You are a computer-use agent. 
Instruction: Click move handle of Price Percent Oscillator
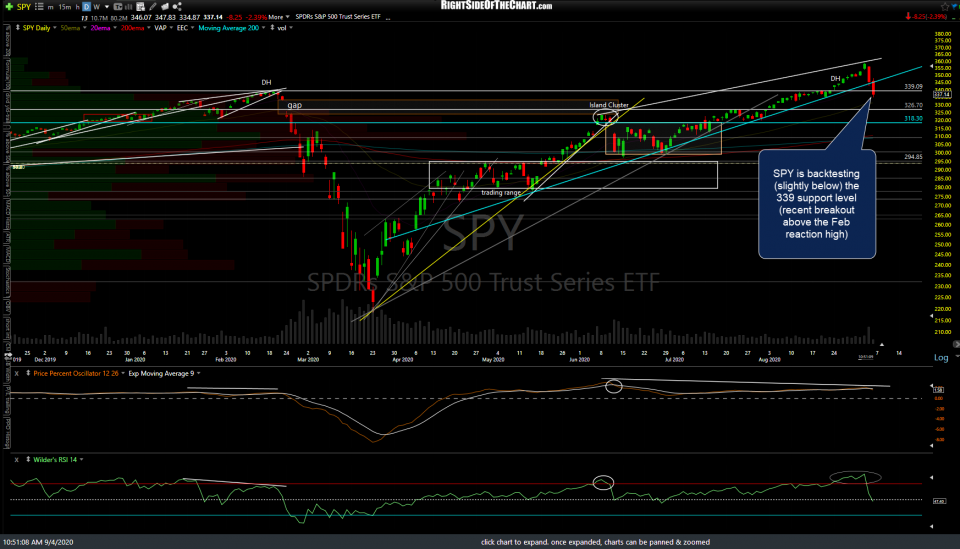28,373
